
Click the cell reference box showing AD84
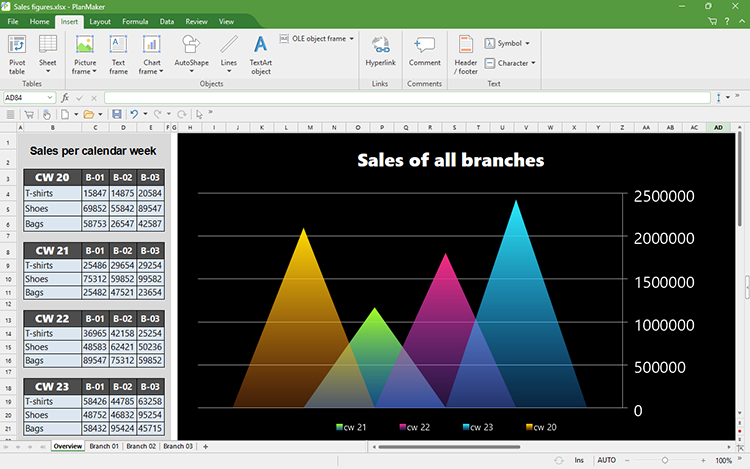(x=26, y=97)
